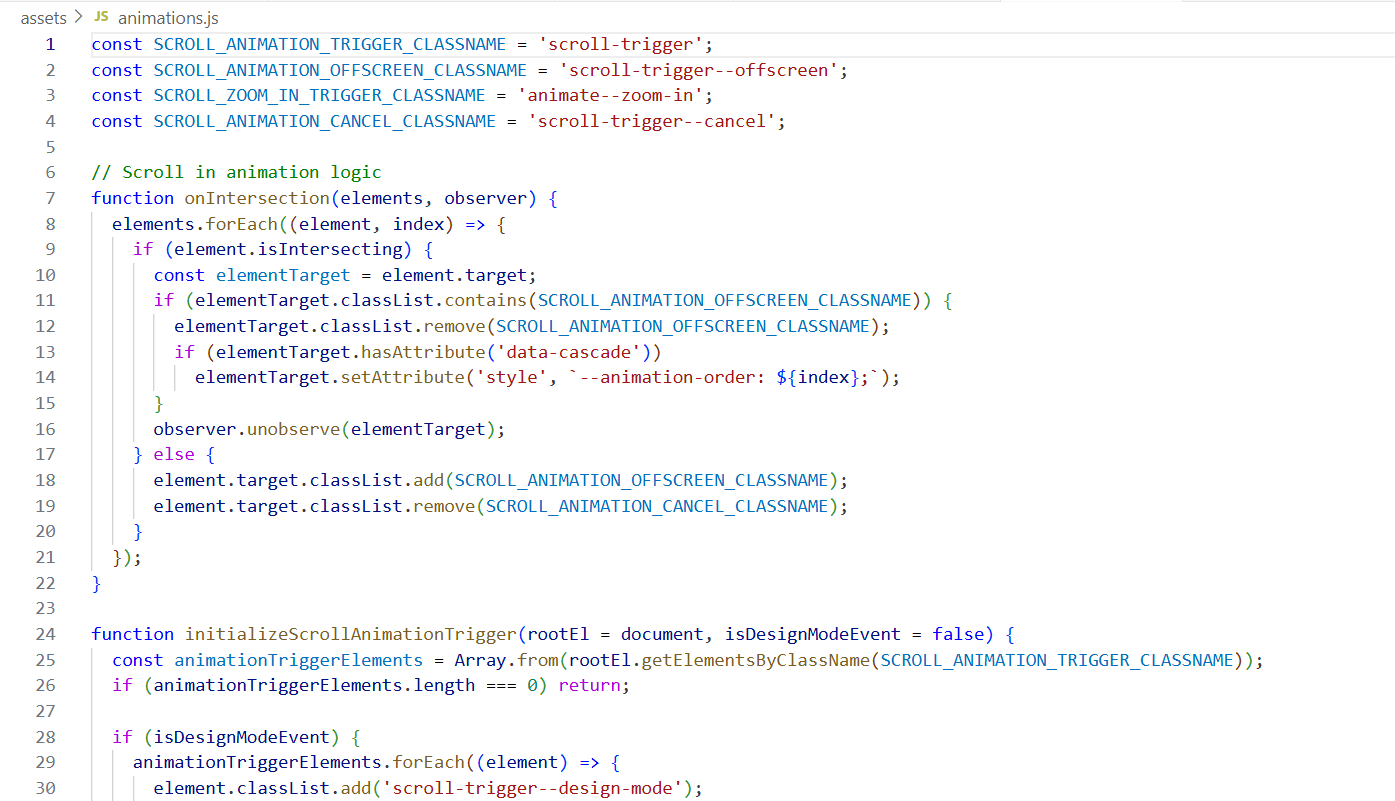
Task: Click line number 17 in the gutter
Action: [x=46, y=454]
